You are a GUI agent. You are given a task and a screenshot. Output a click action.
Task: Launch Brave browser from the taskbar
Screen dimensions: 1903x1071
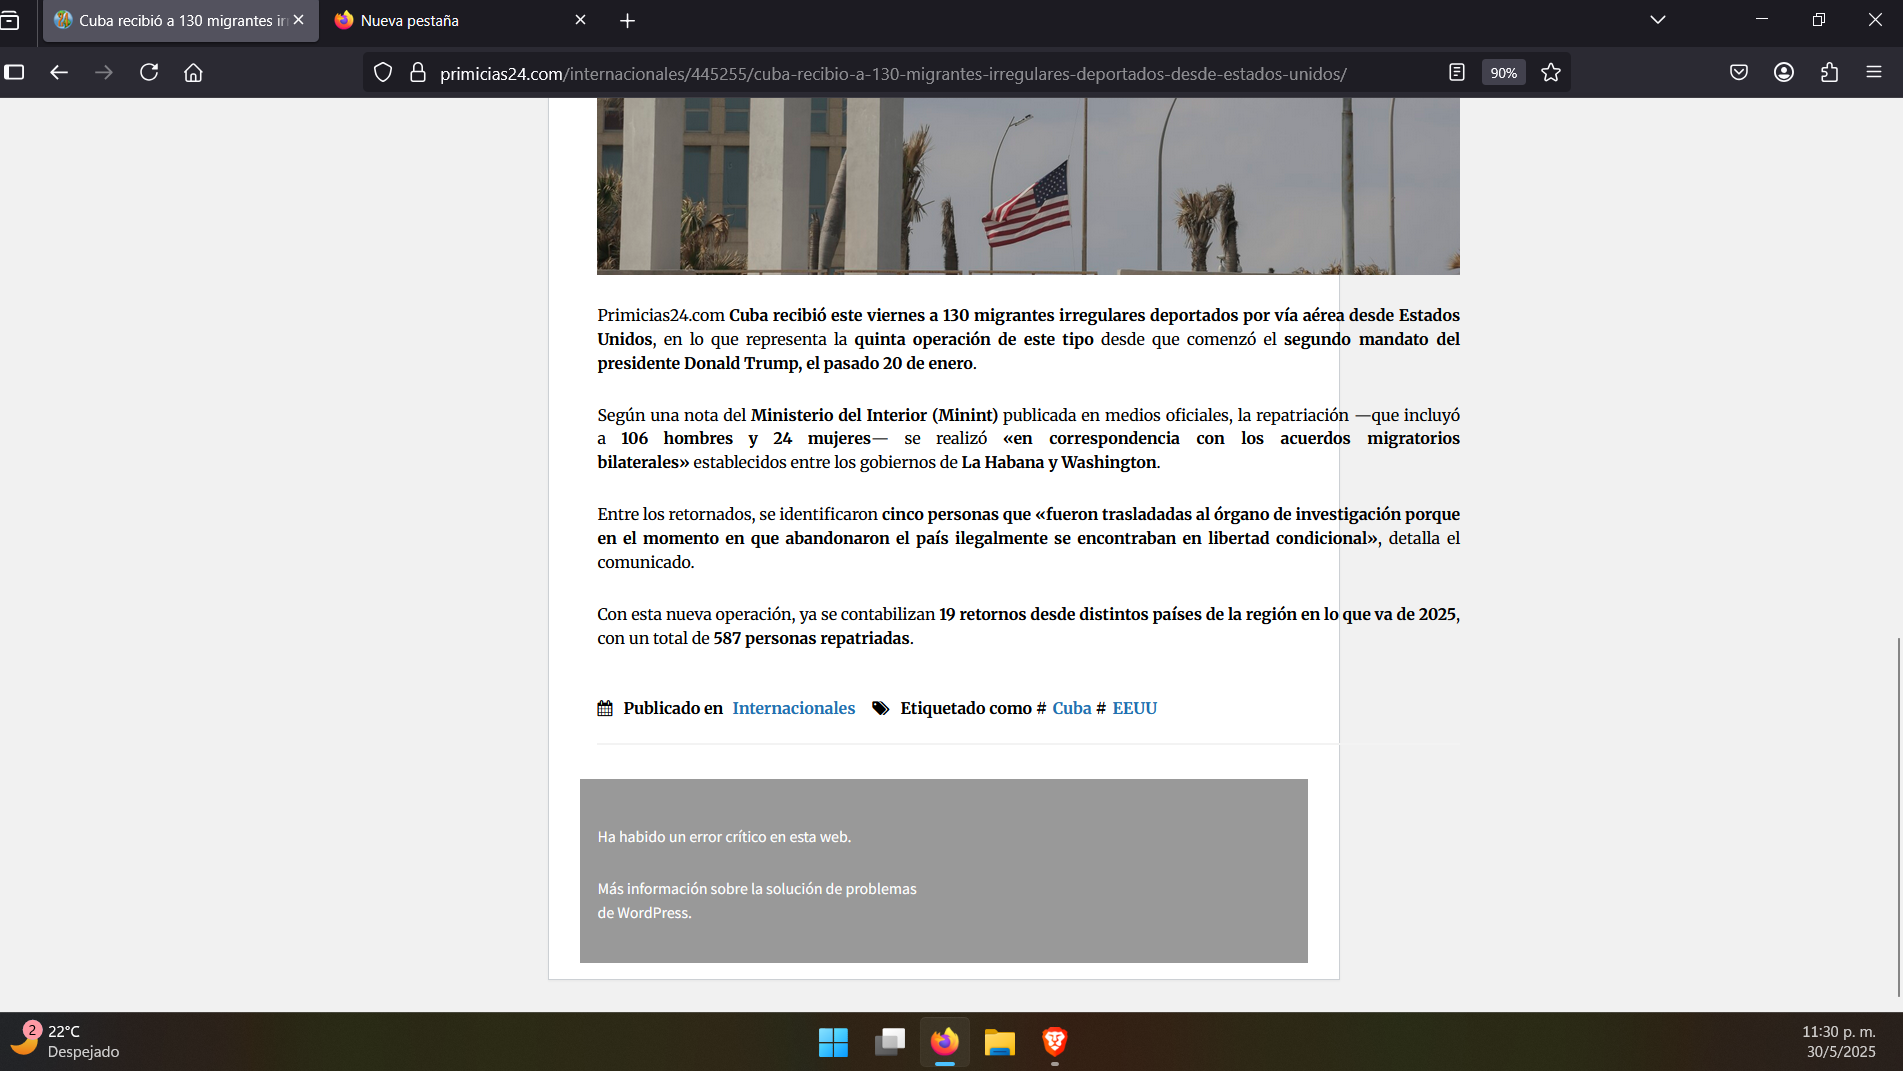1054,1042
